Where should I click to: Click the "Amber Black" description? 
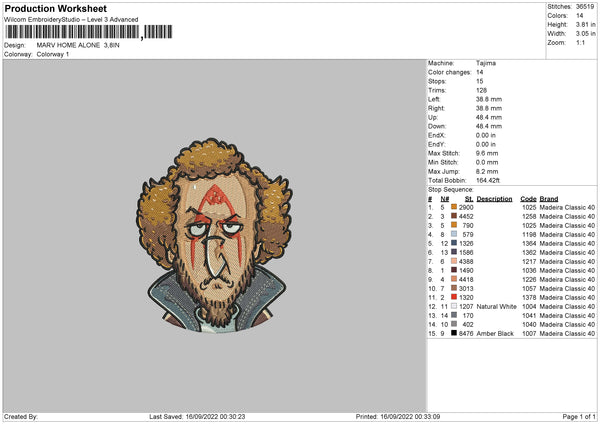pos(495,334)
